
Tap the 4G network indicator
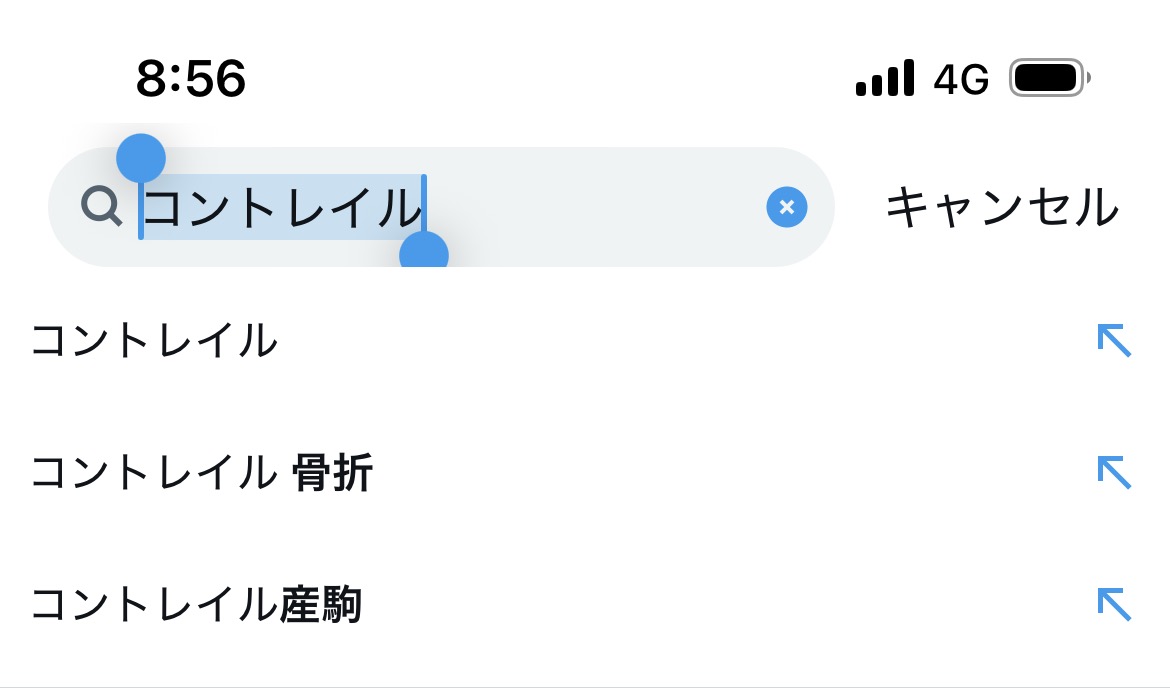pos(961,78)
